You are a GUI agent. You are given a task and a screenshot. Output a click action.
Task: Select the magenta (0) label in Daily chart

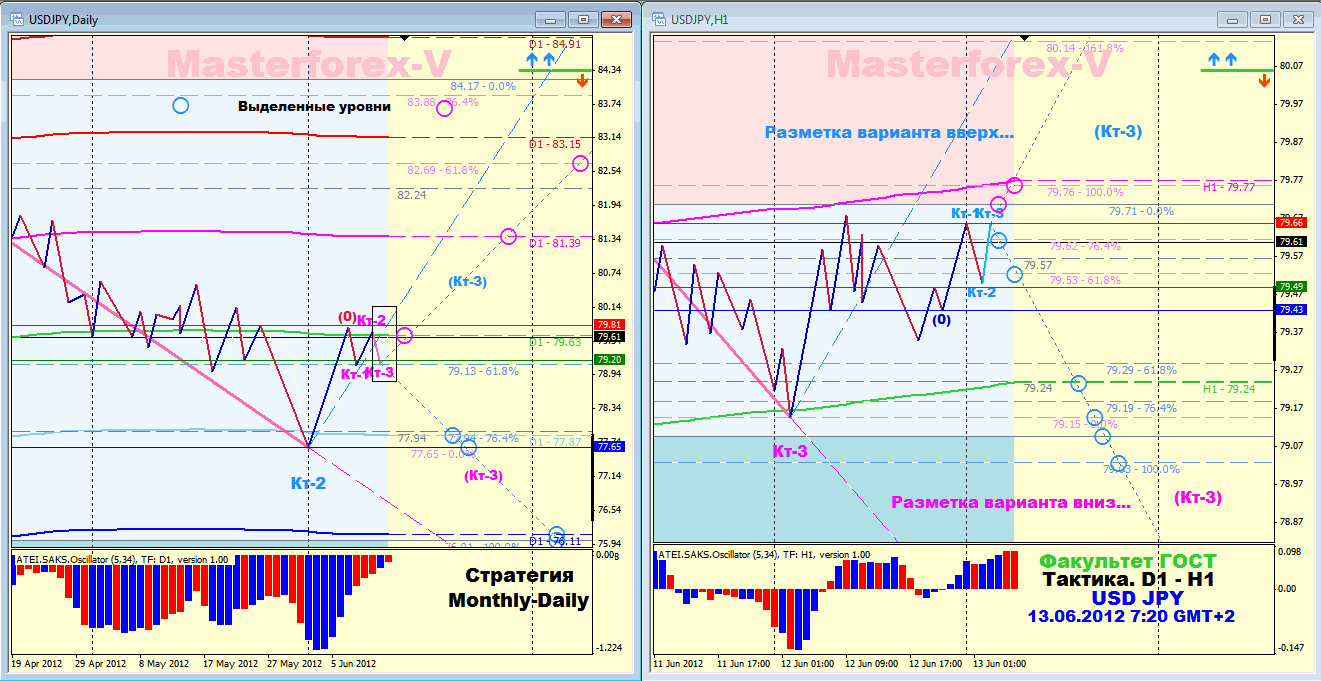pos(347,317)
